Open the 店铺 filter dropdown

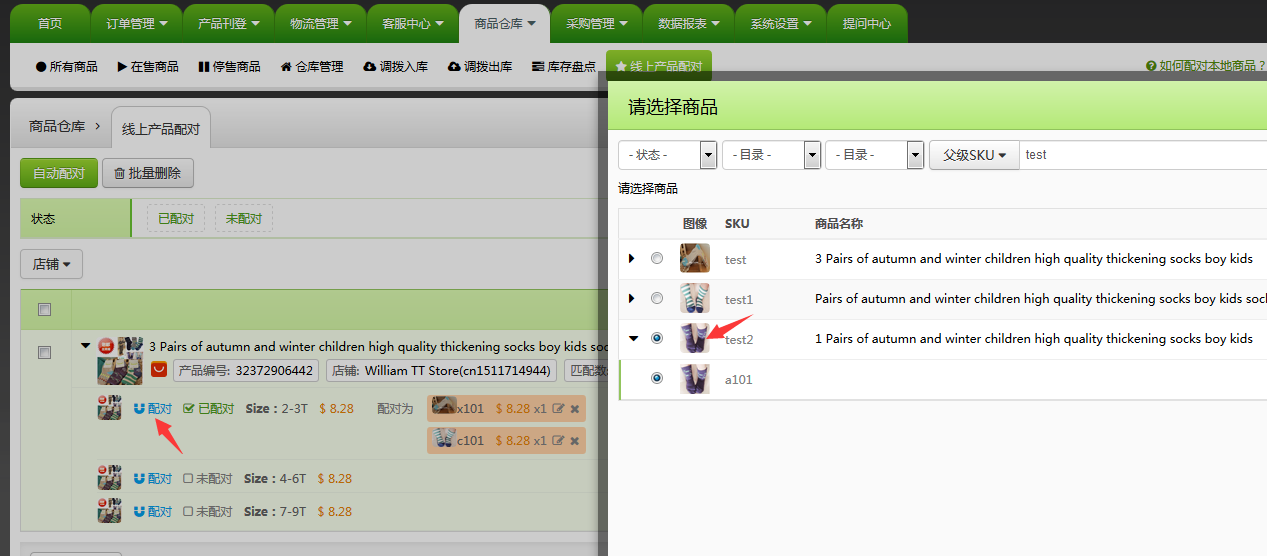tap(51, 264)
